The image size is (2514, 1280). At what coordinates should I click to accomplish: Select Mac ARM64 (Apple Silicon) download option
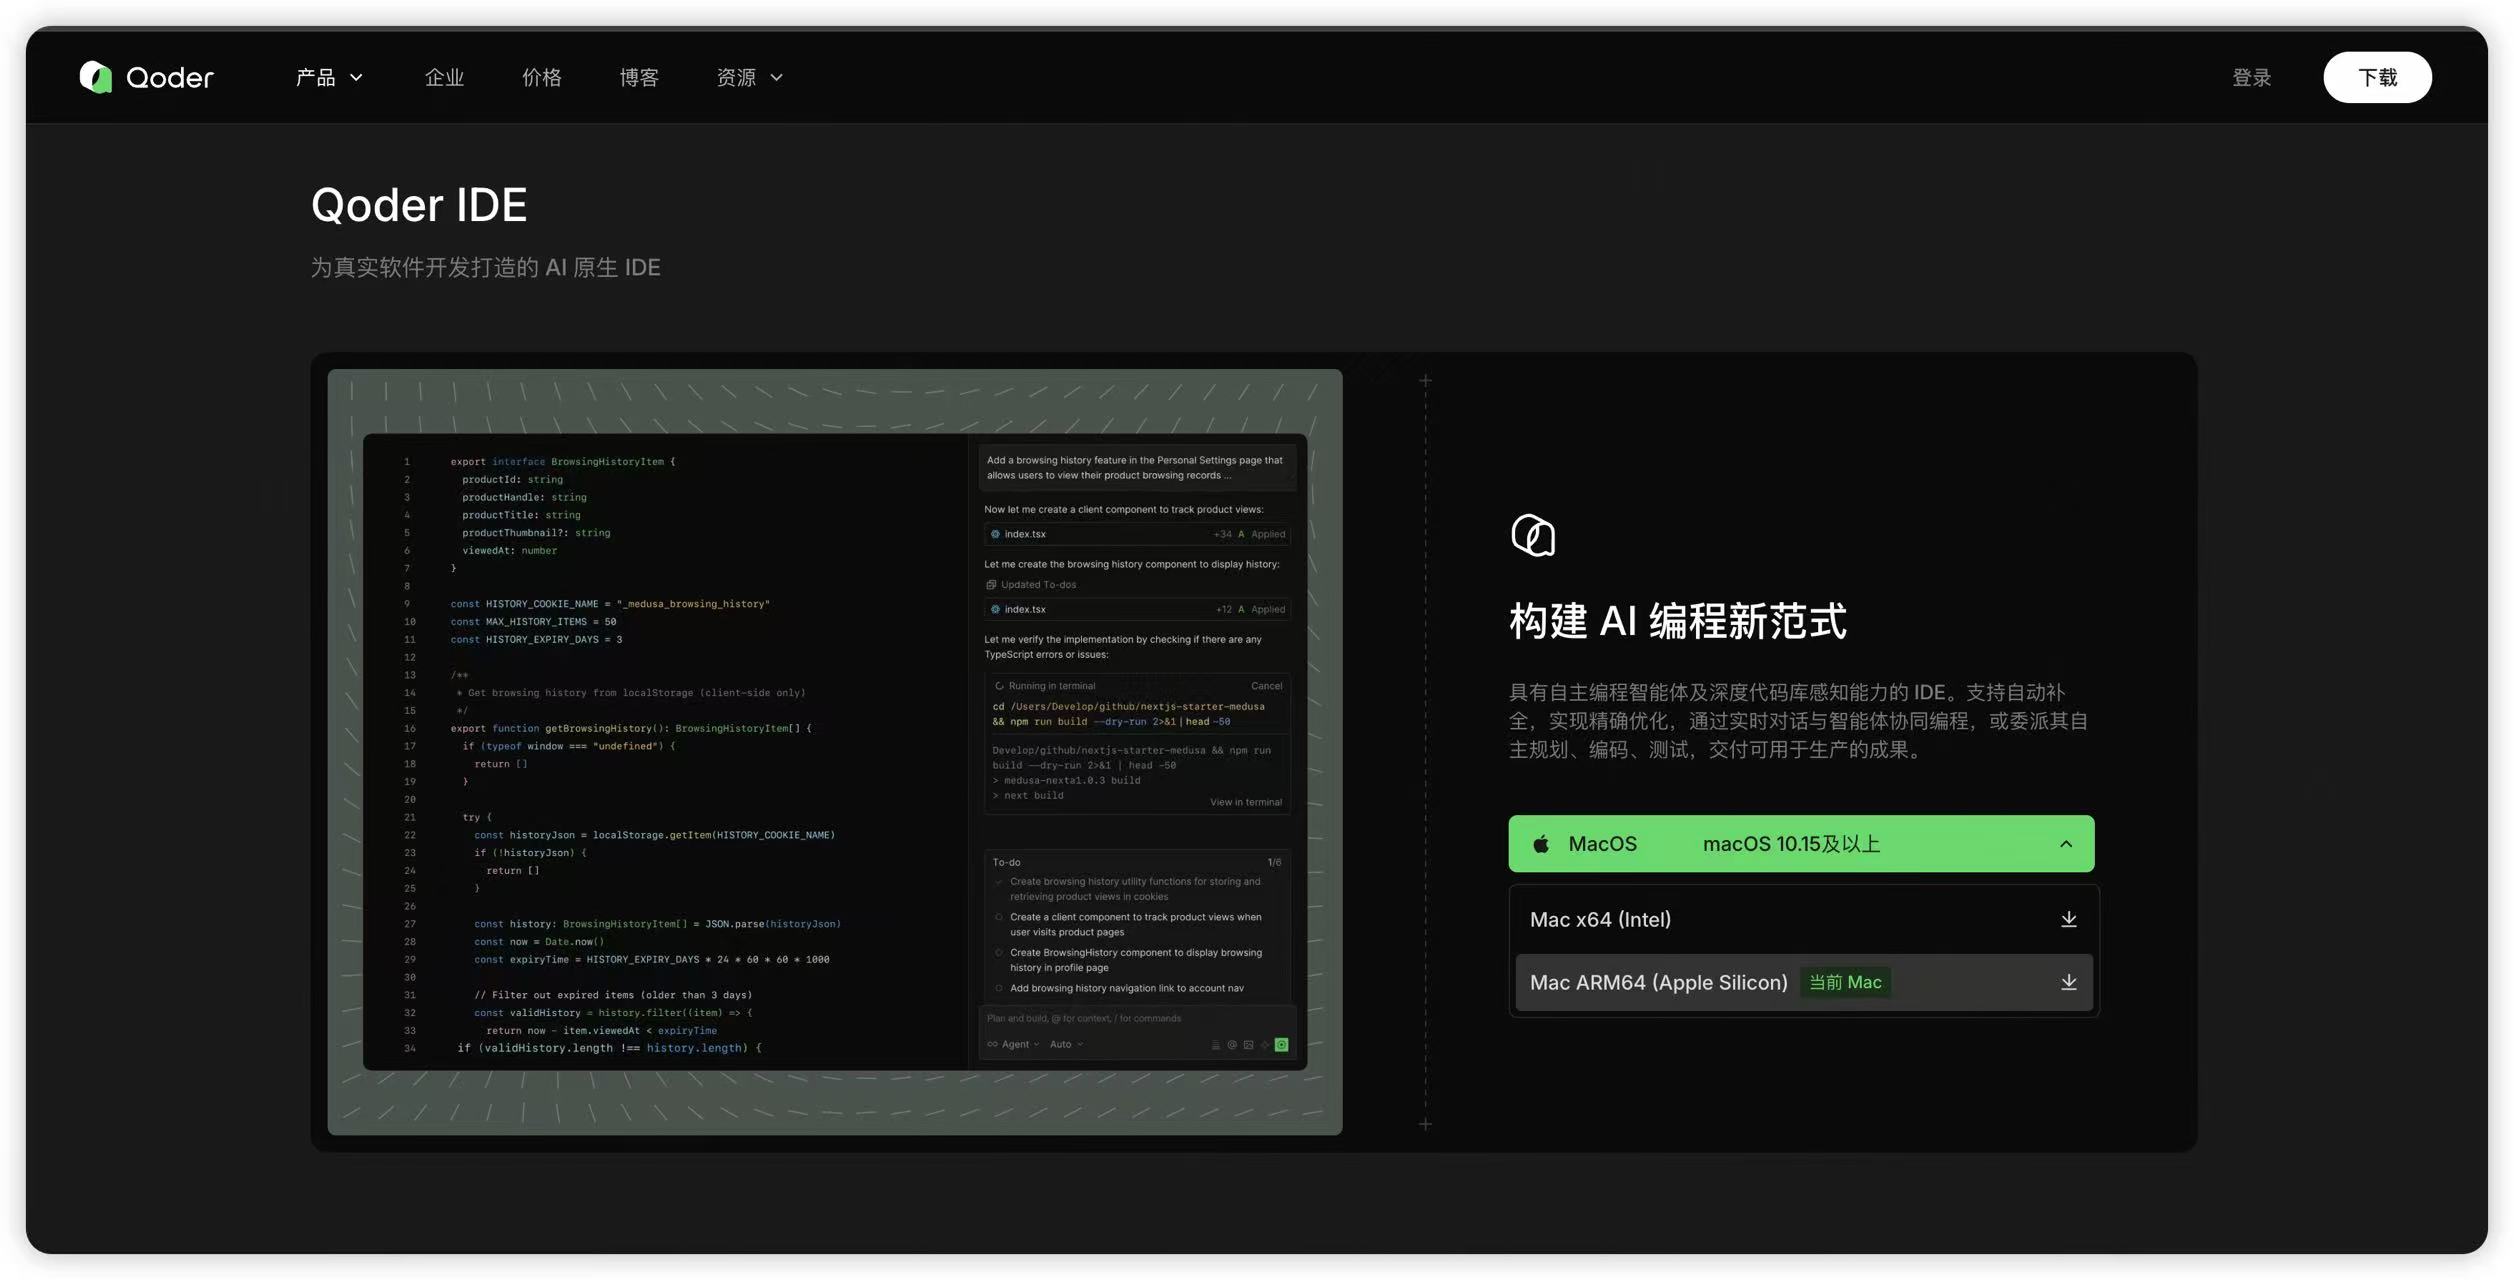1658,982
